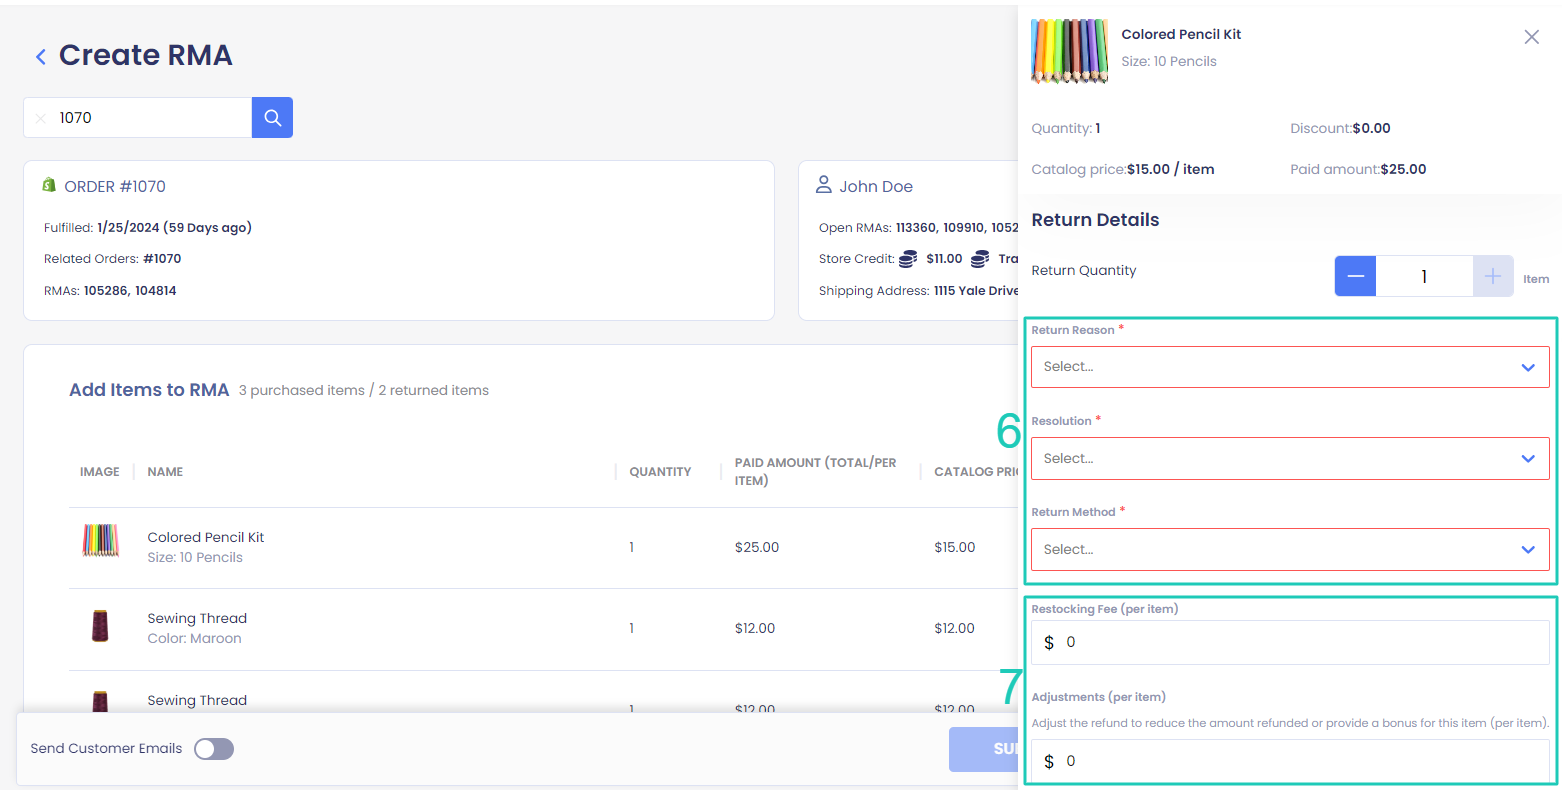The image size is (1562, 790).
Task: Close the Colored Pencil Kit panel
Action: pyautogui.click(x=1531, y=37)
